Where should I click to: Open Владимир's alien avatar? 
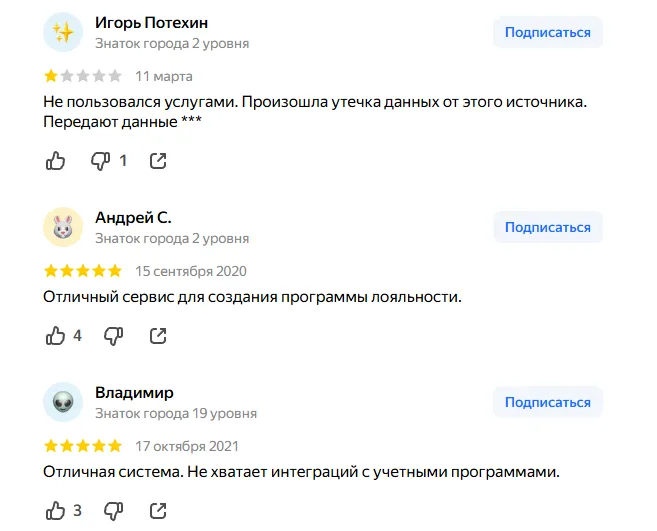pos(63,402)
